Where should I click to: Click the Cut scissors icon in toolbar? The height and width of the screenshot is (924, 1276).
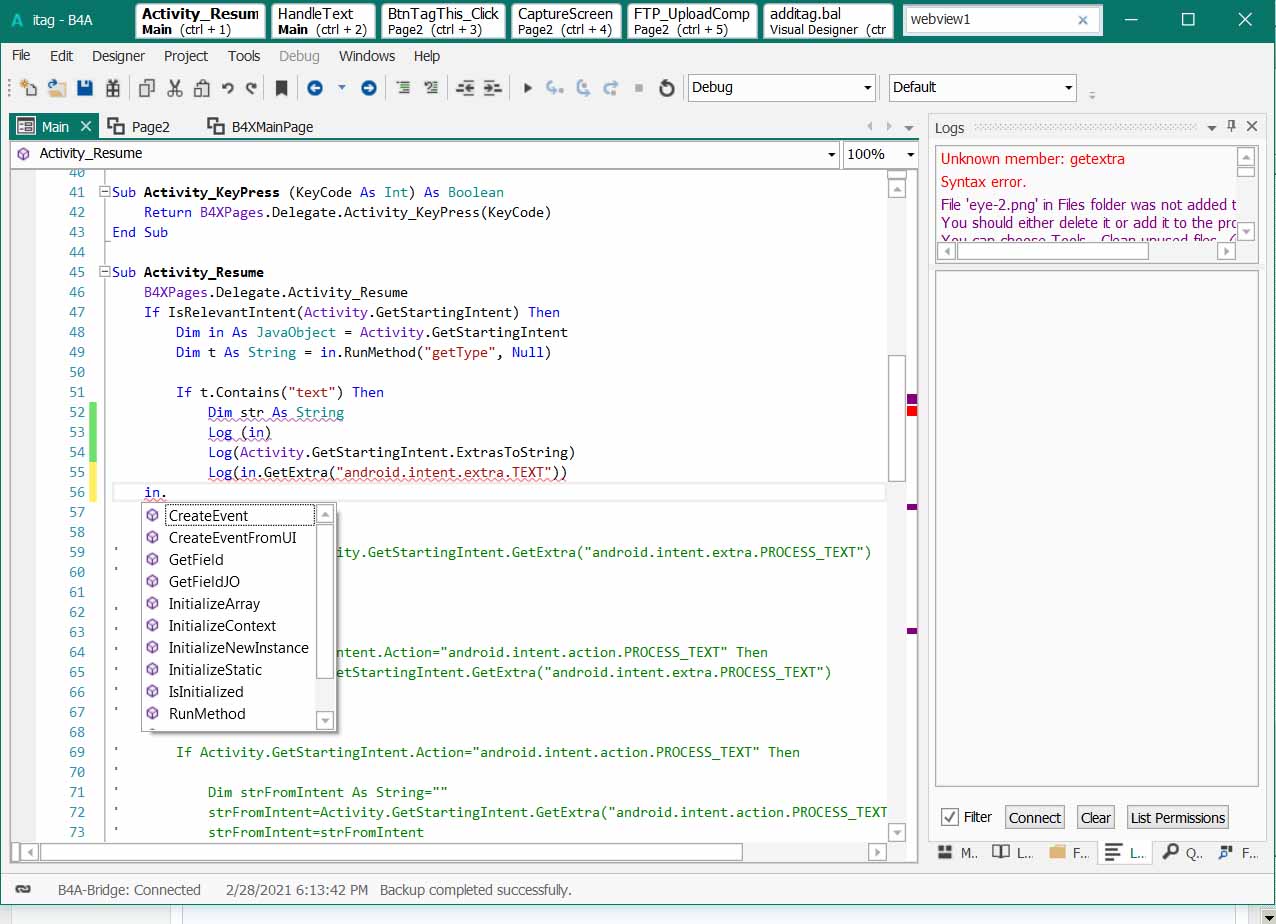tap(175, 88)
